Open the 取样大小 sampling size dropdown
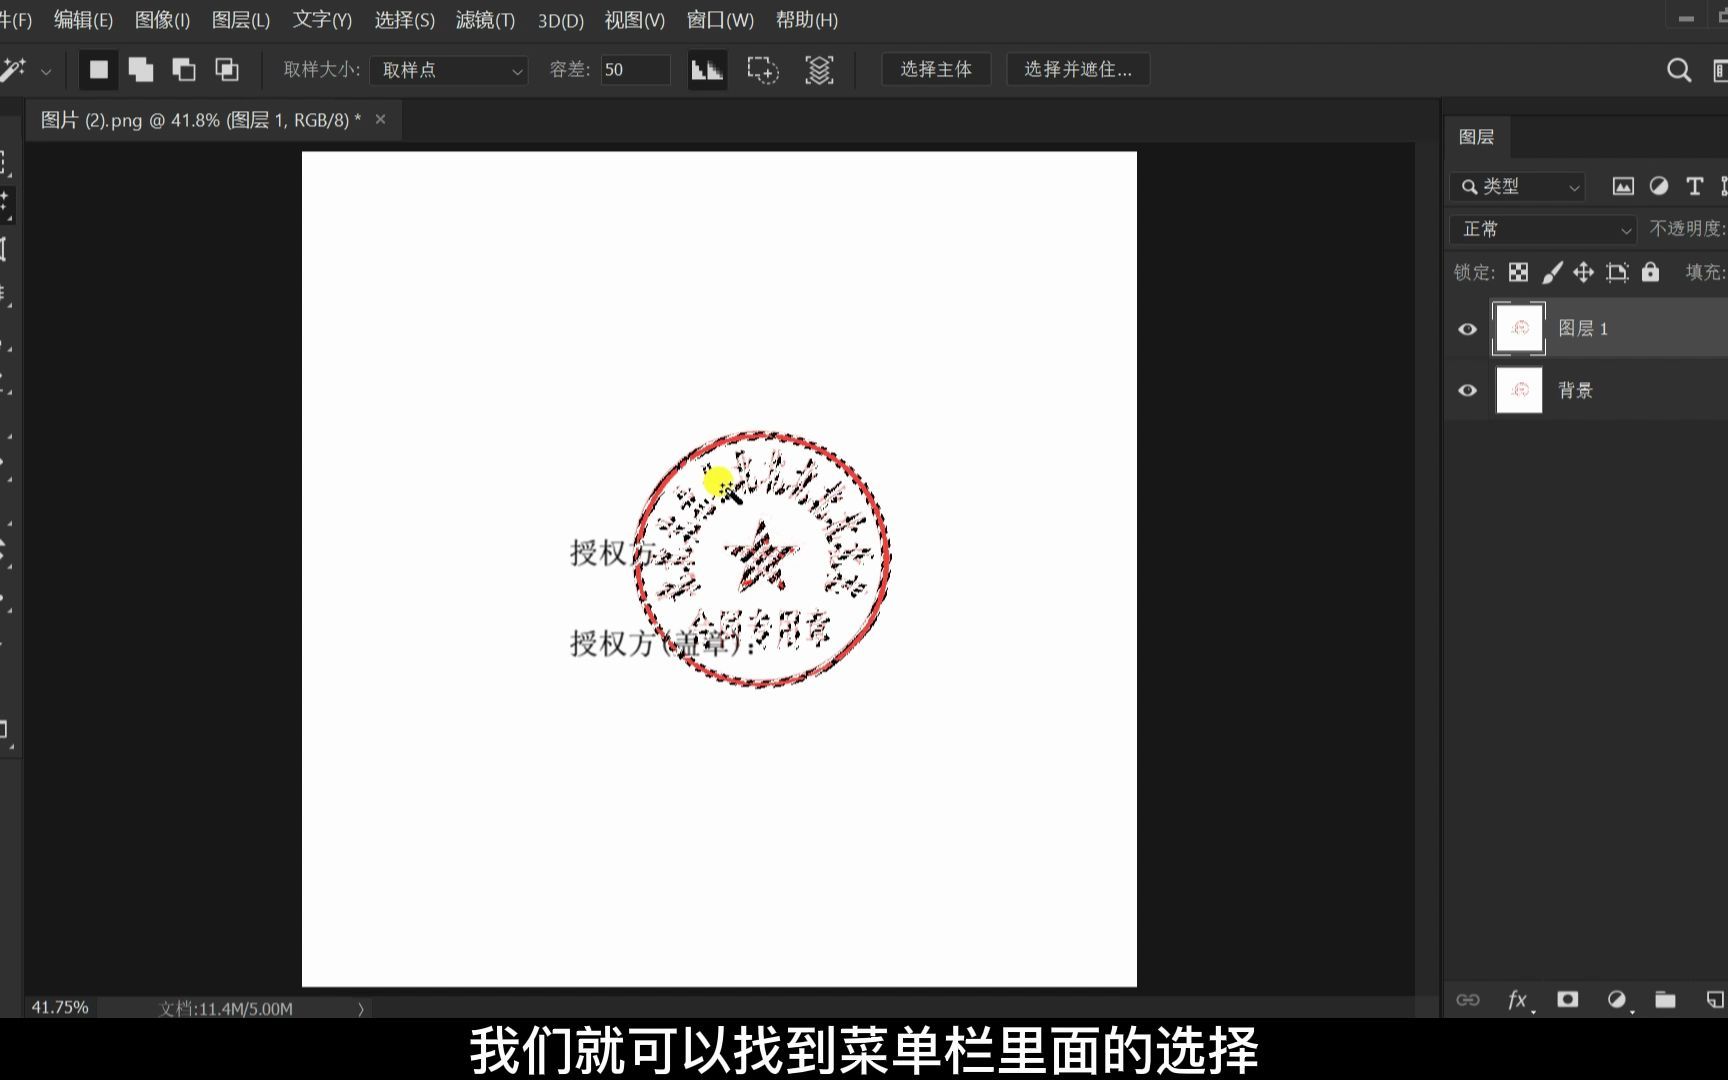This screenshot has height=1080, width=1728. (448, 70)
